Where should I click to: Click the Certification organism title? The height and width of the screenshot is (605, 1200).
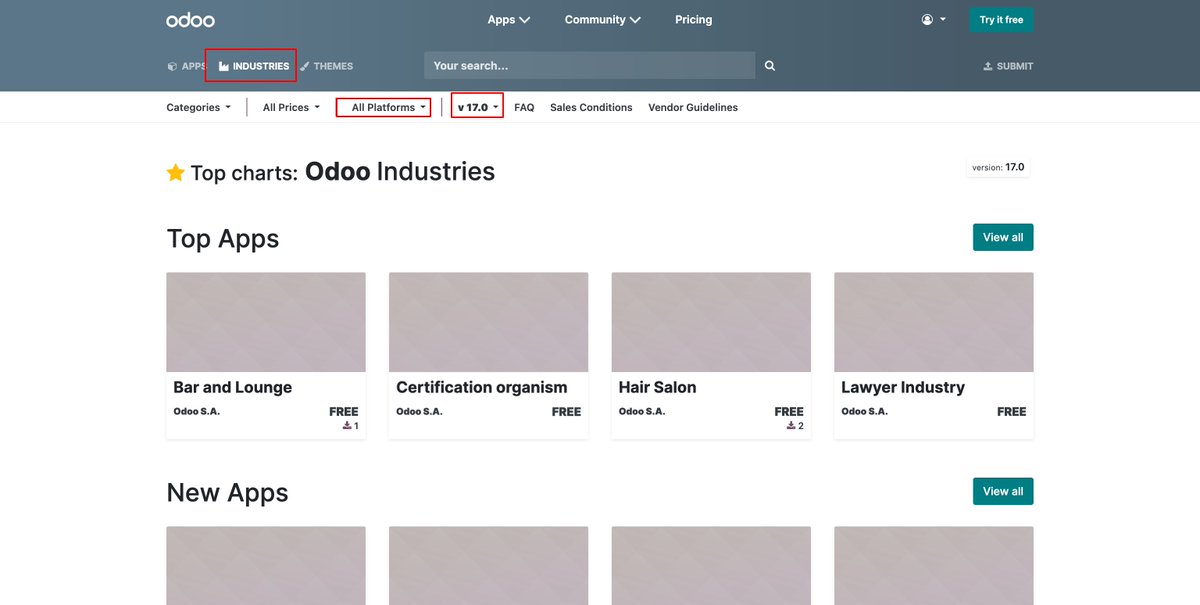click(x=482, y=387)
